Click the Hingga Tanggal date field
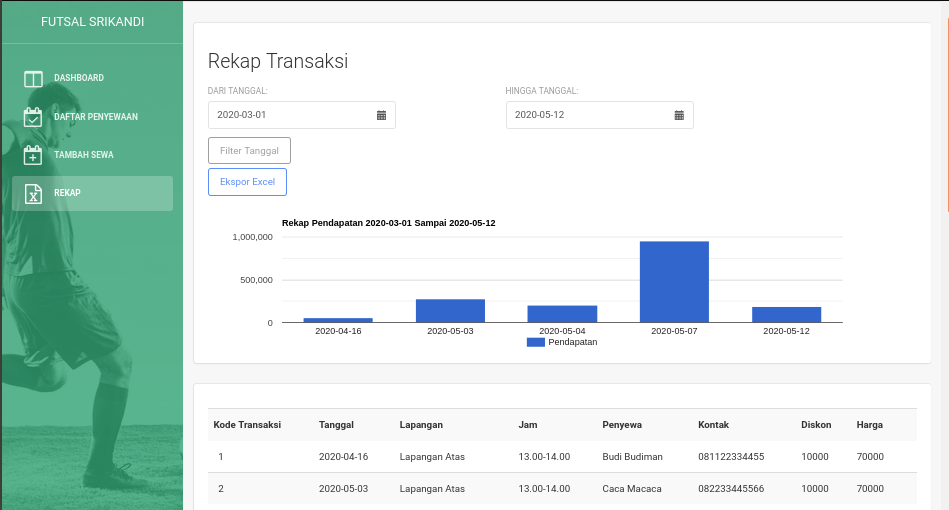949x510 pixels. click(x=588, y=115)
